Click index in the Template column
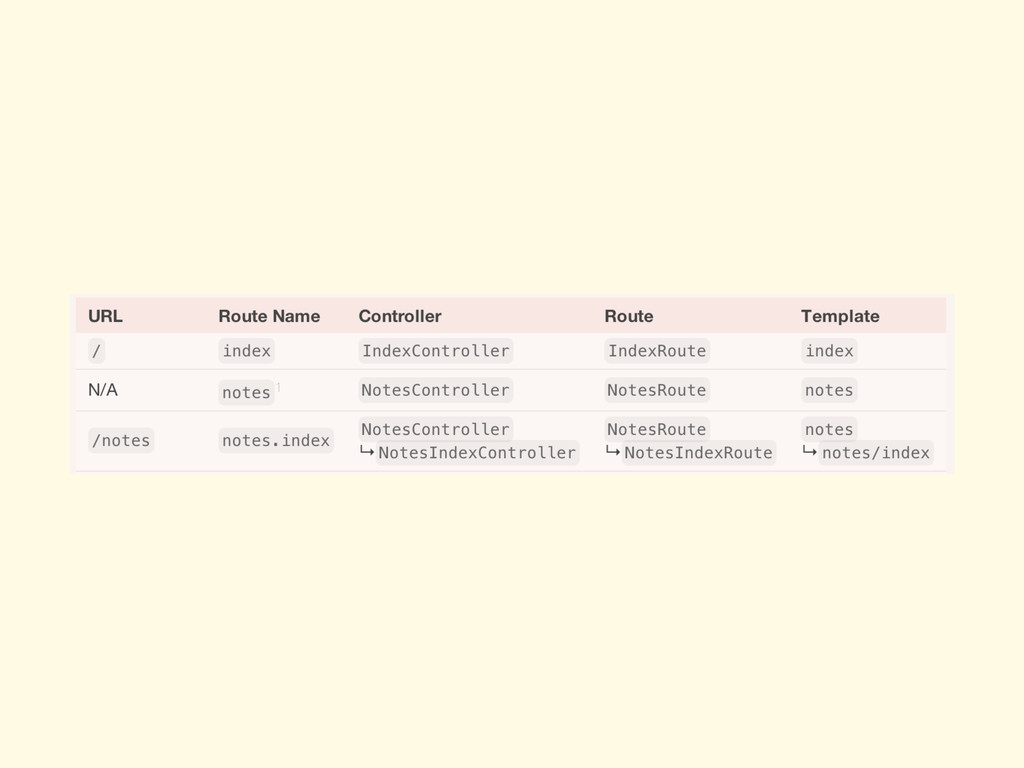 pyautogui.click(x=829, y=351)
